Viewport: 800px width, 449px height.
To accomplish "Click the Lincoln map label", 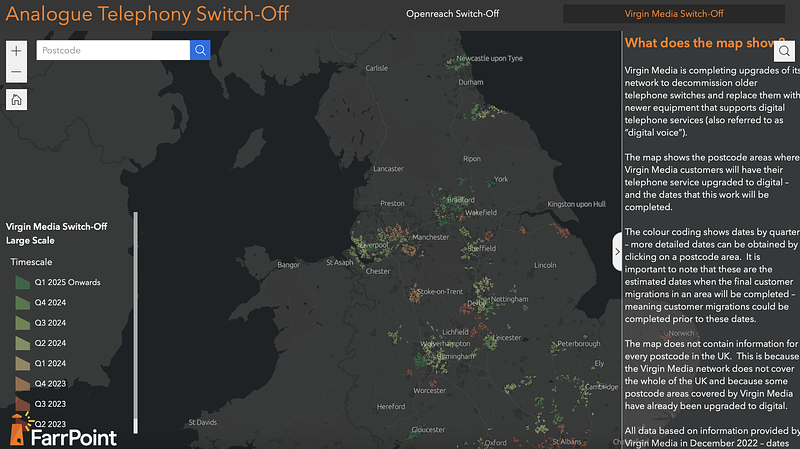I will (545, 265).
